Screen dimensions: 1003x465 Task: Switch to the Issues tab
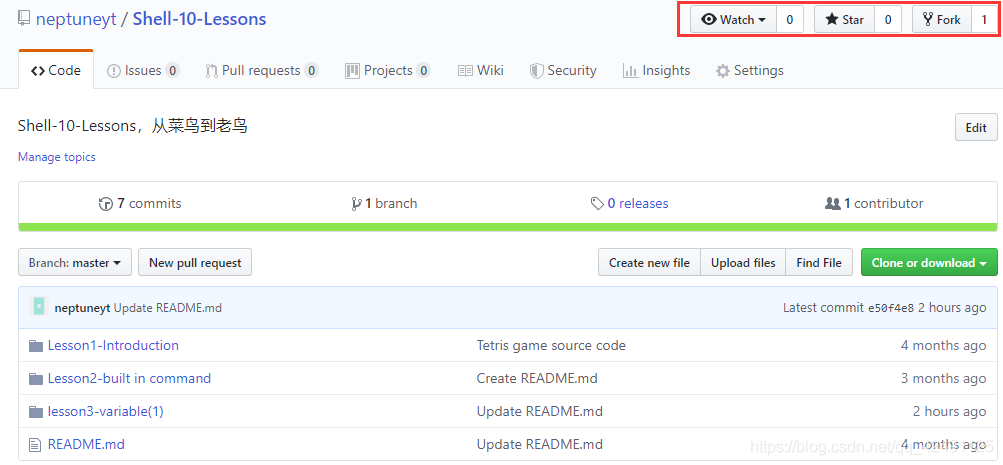(143, 70)
